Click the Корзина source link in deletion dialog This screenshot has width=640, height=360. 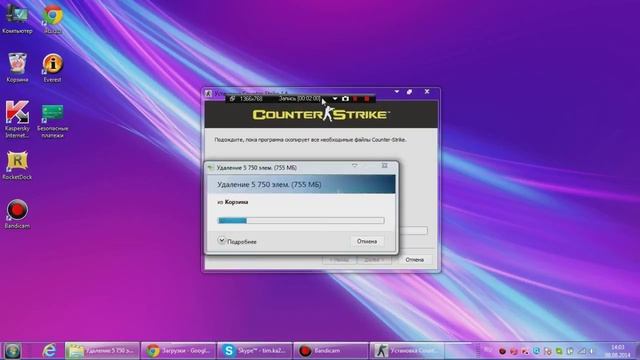click(x=236, y=202)
